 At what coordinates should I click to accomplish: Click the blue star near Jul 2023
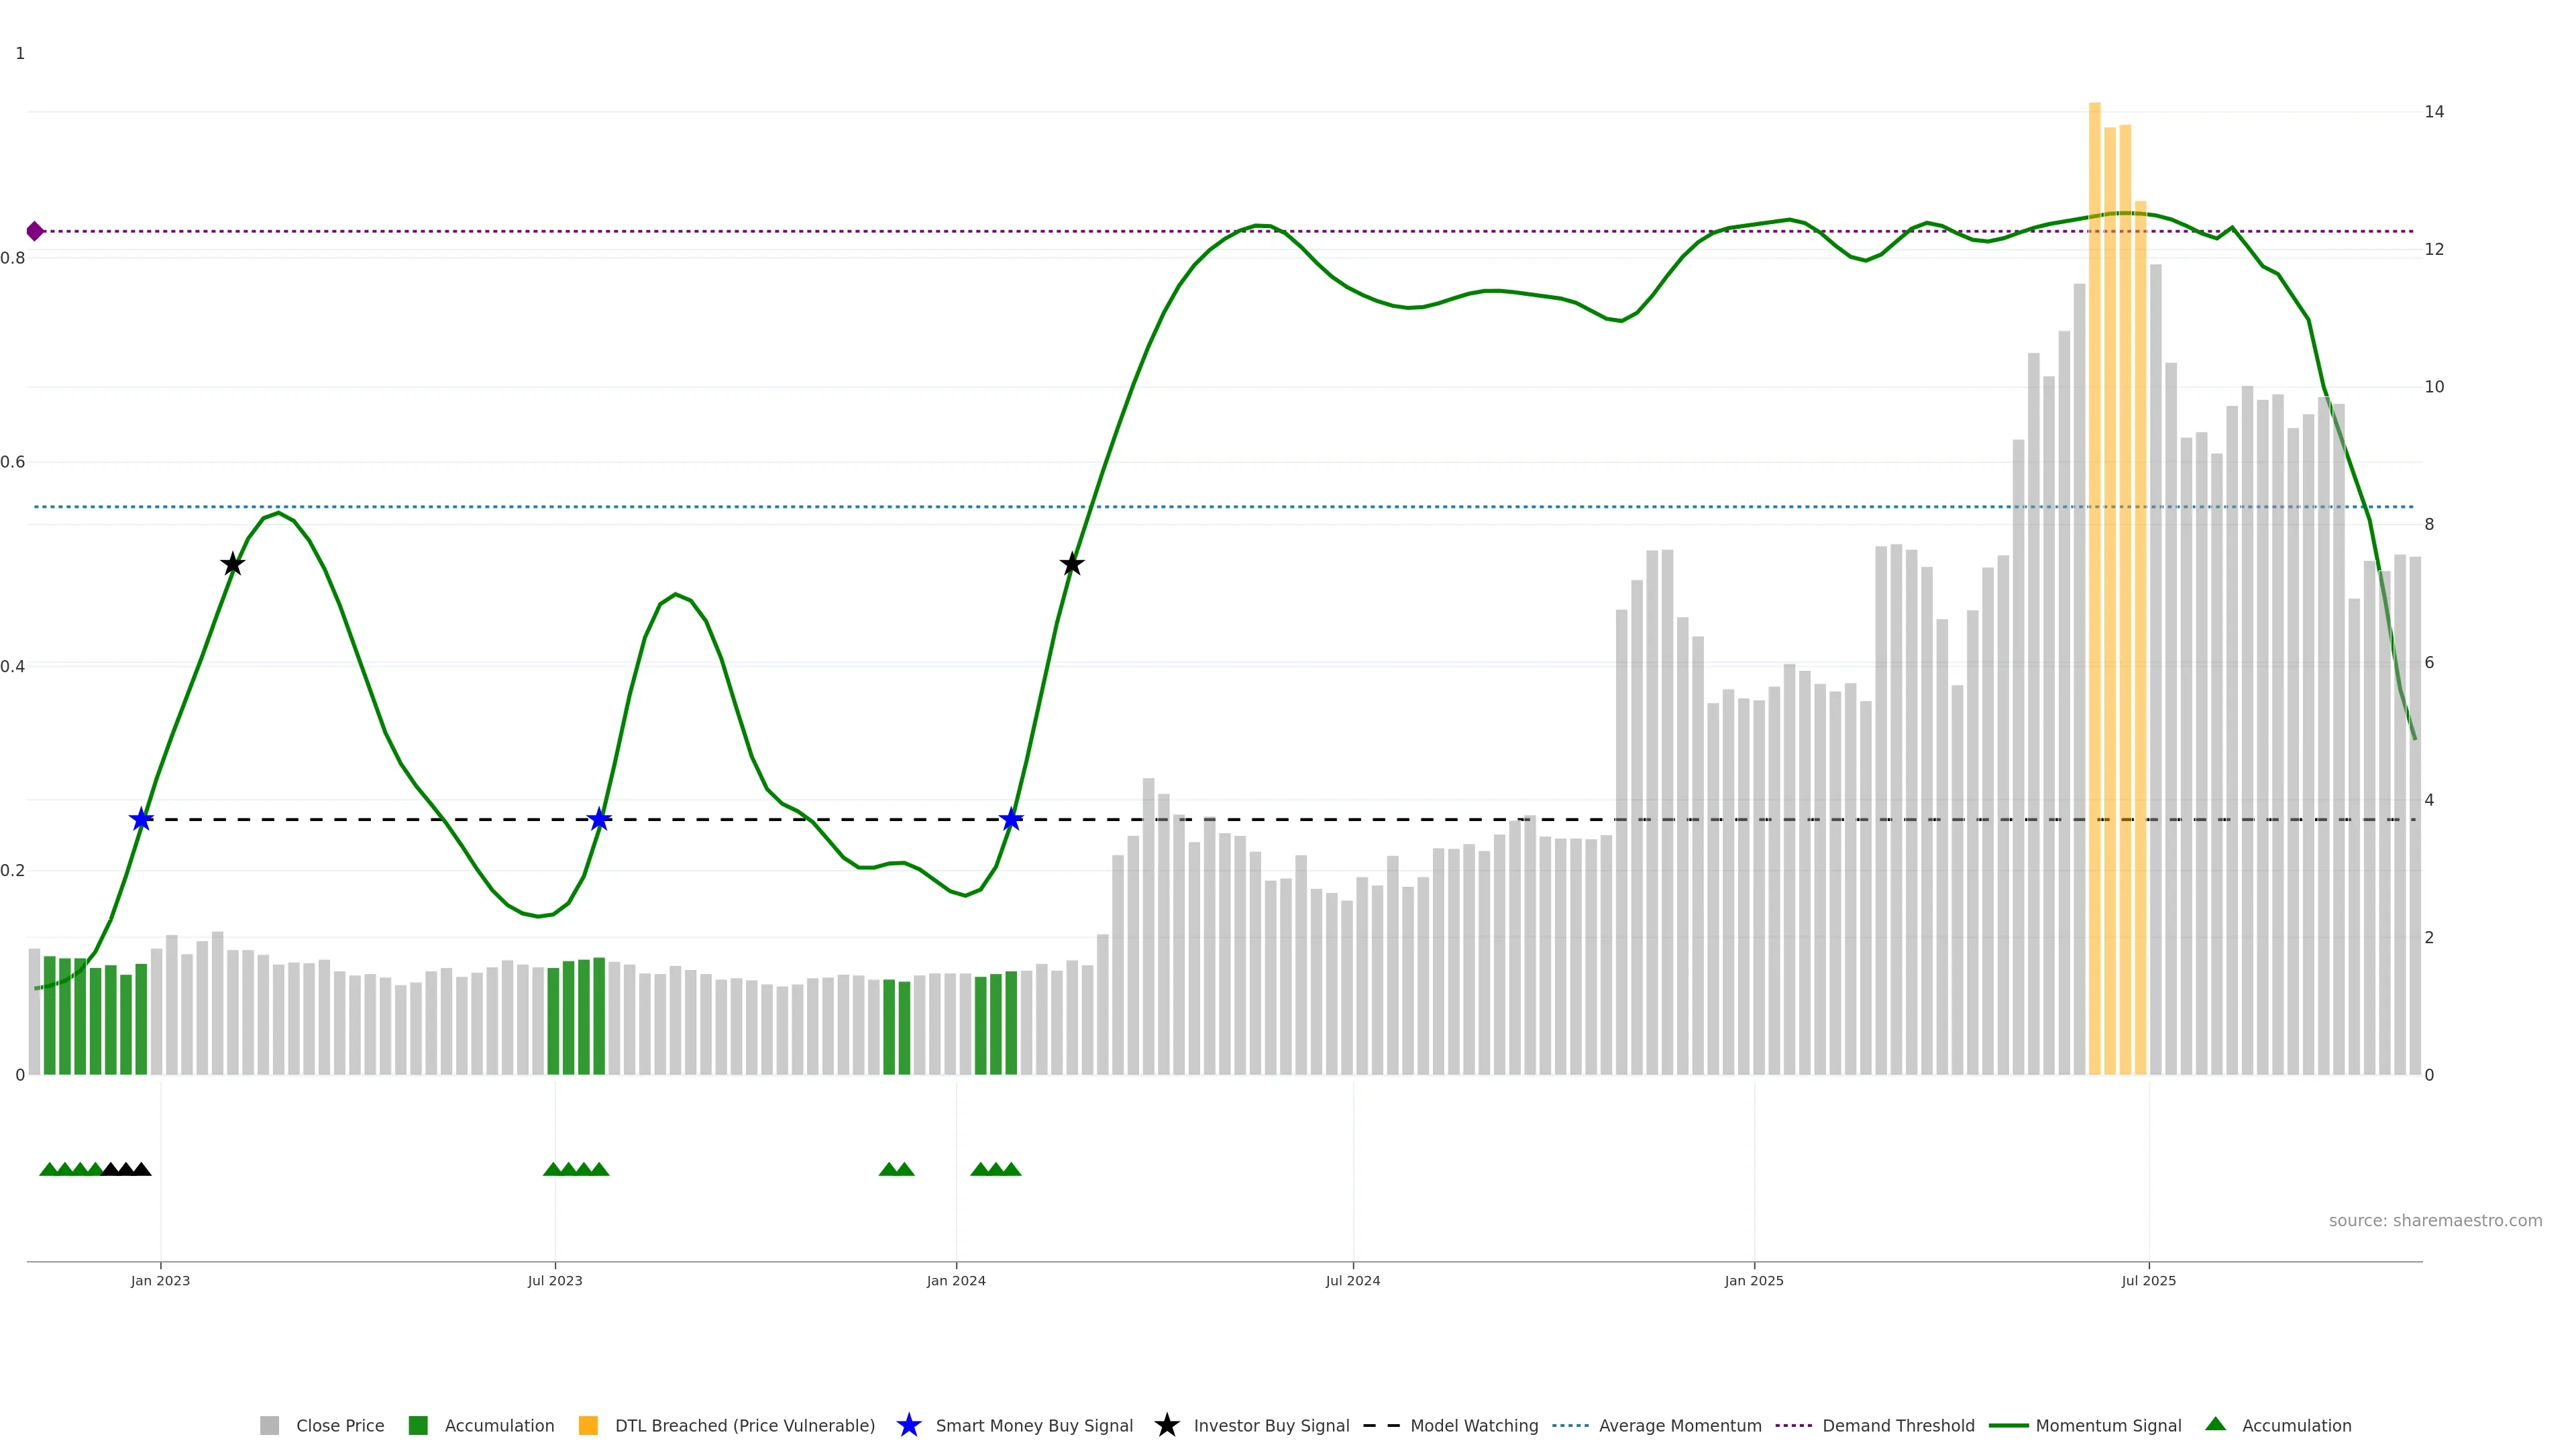click(x=599, y=820)
